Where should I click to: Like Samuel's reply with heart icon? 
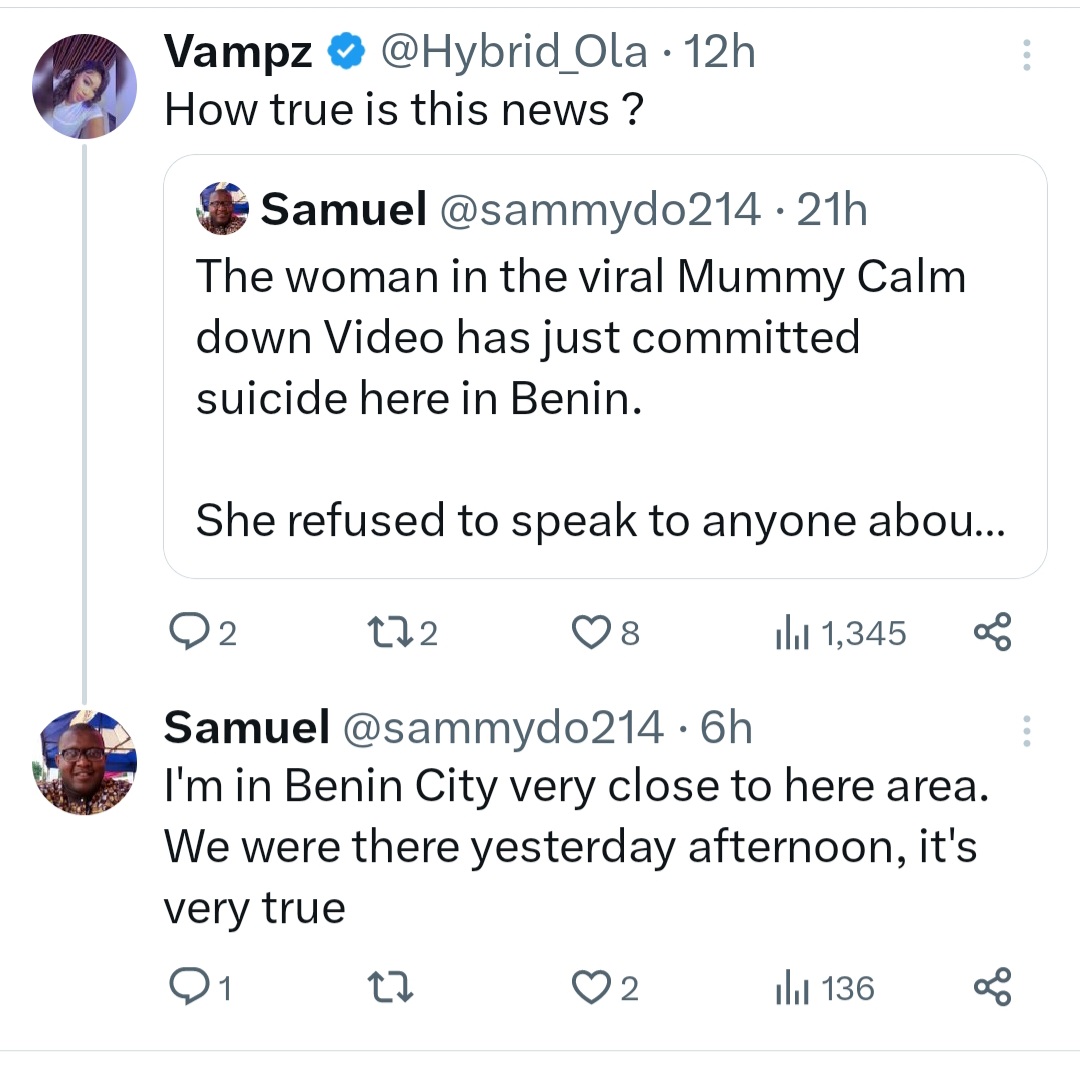click(x=589, y=988)
